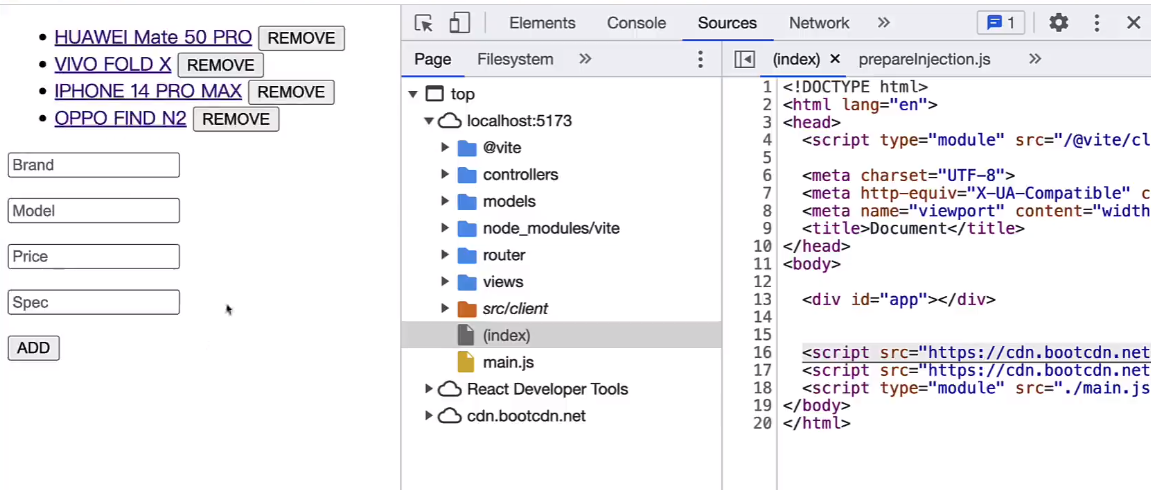The height and width of the screenshot is (490, 1151).
Task: Toggle the device toolbar icon
Action: coord(460,23)
